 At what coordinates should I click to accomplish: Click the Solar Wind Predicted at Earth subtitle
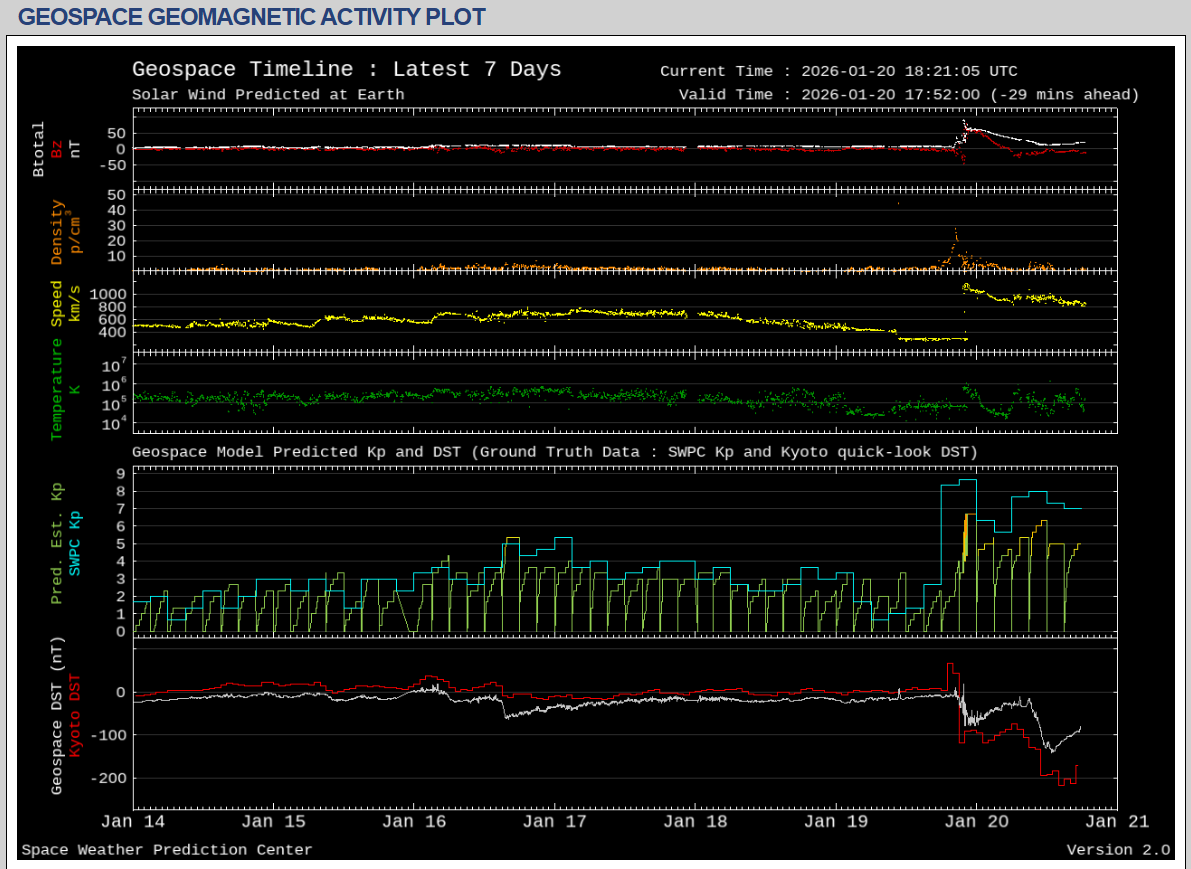click(268, 95)
